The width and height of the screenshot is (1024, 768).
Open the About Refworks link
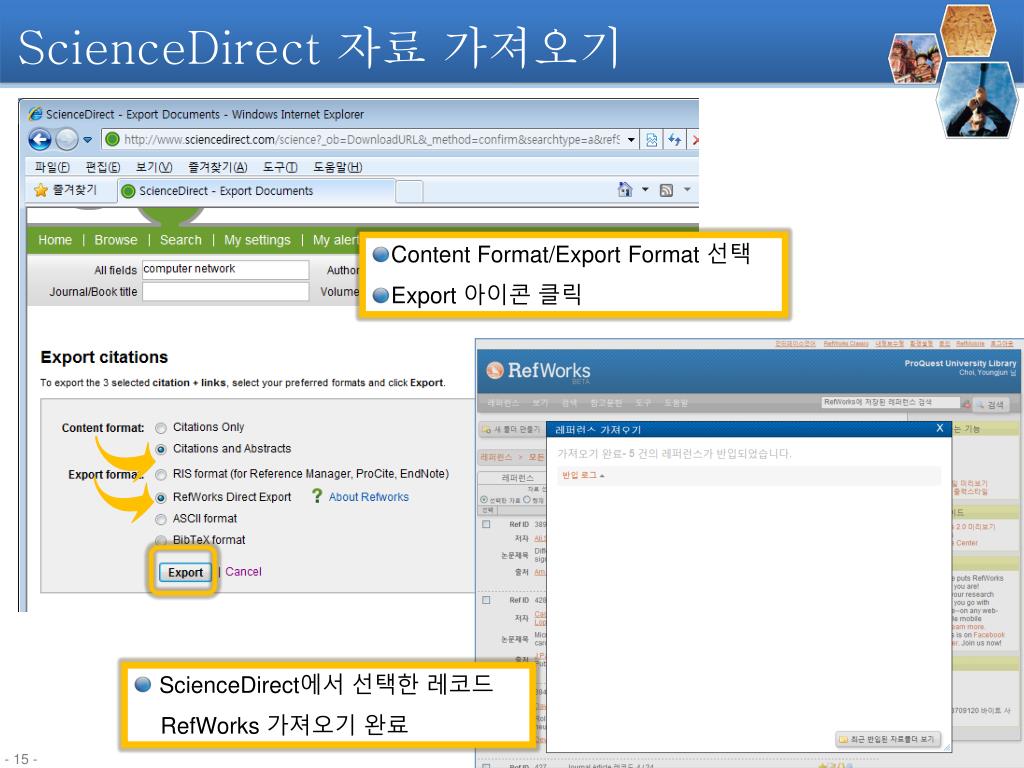(368, 497)
